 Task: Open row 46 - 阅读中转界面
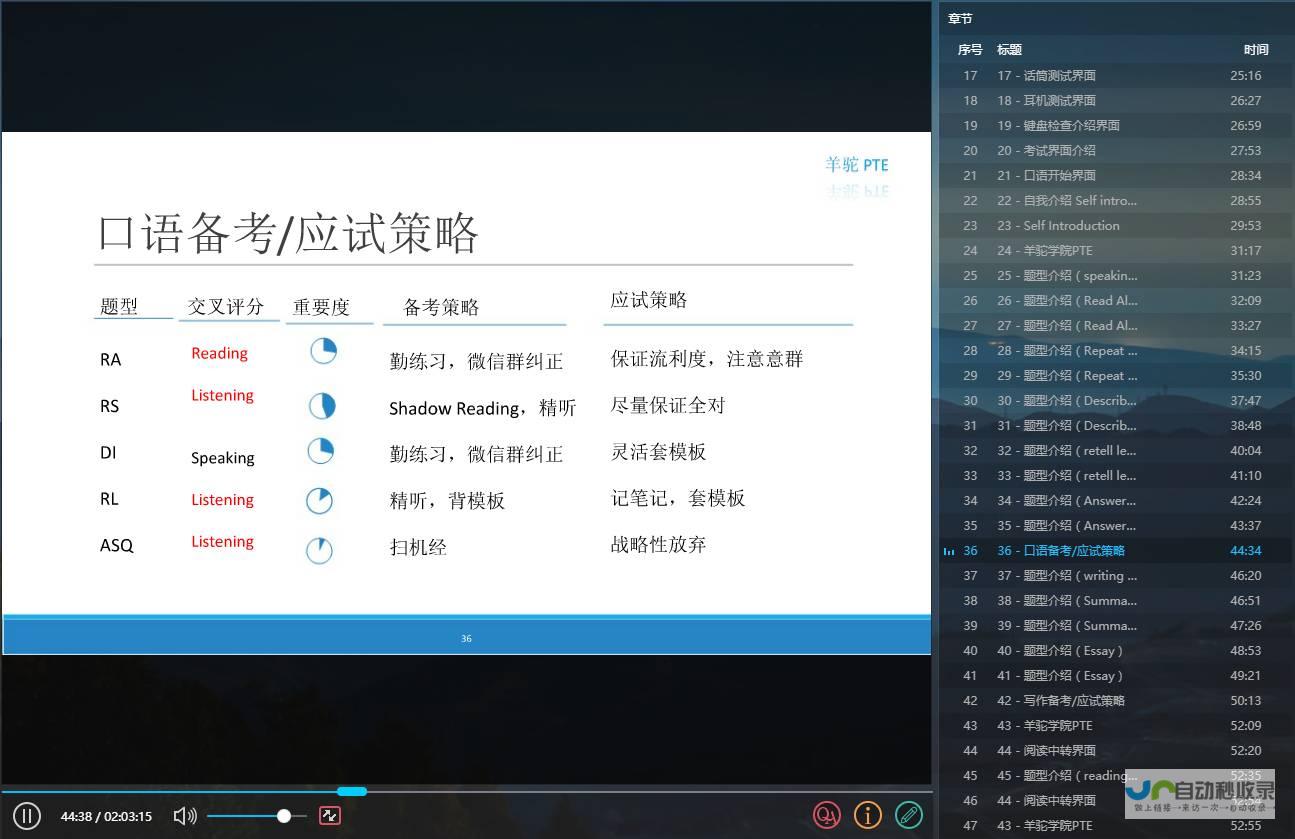(1115, 800)
